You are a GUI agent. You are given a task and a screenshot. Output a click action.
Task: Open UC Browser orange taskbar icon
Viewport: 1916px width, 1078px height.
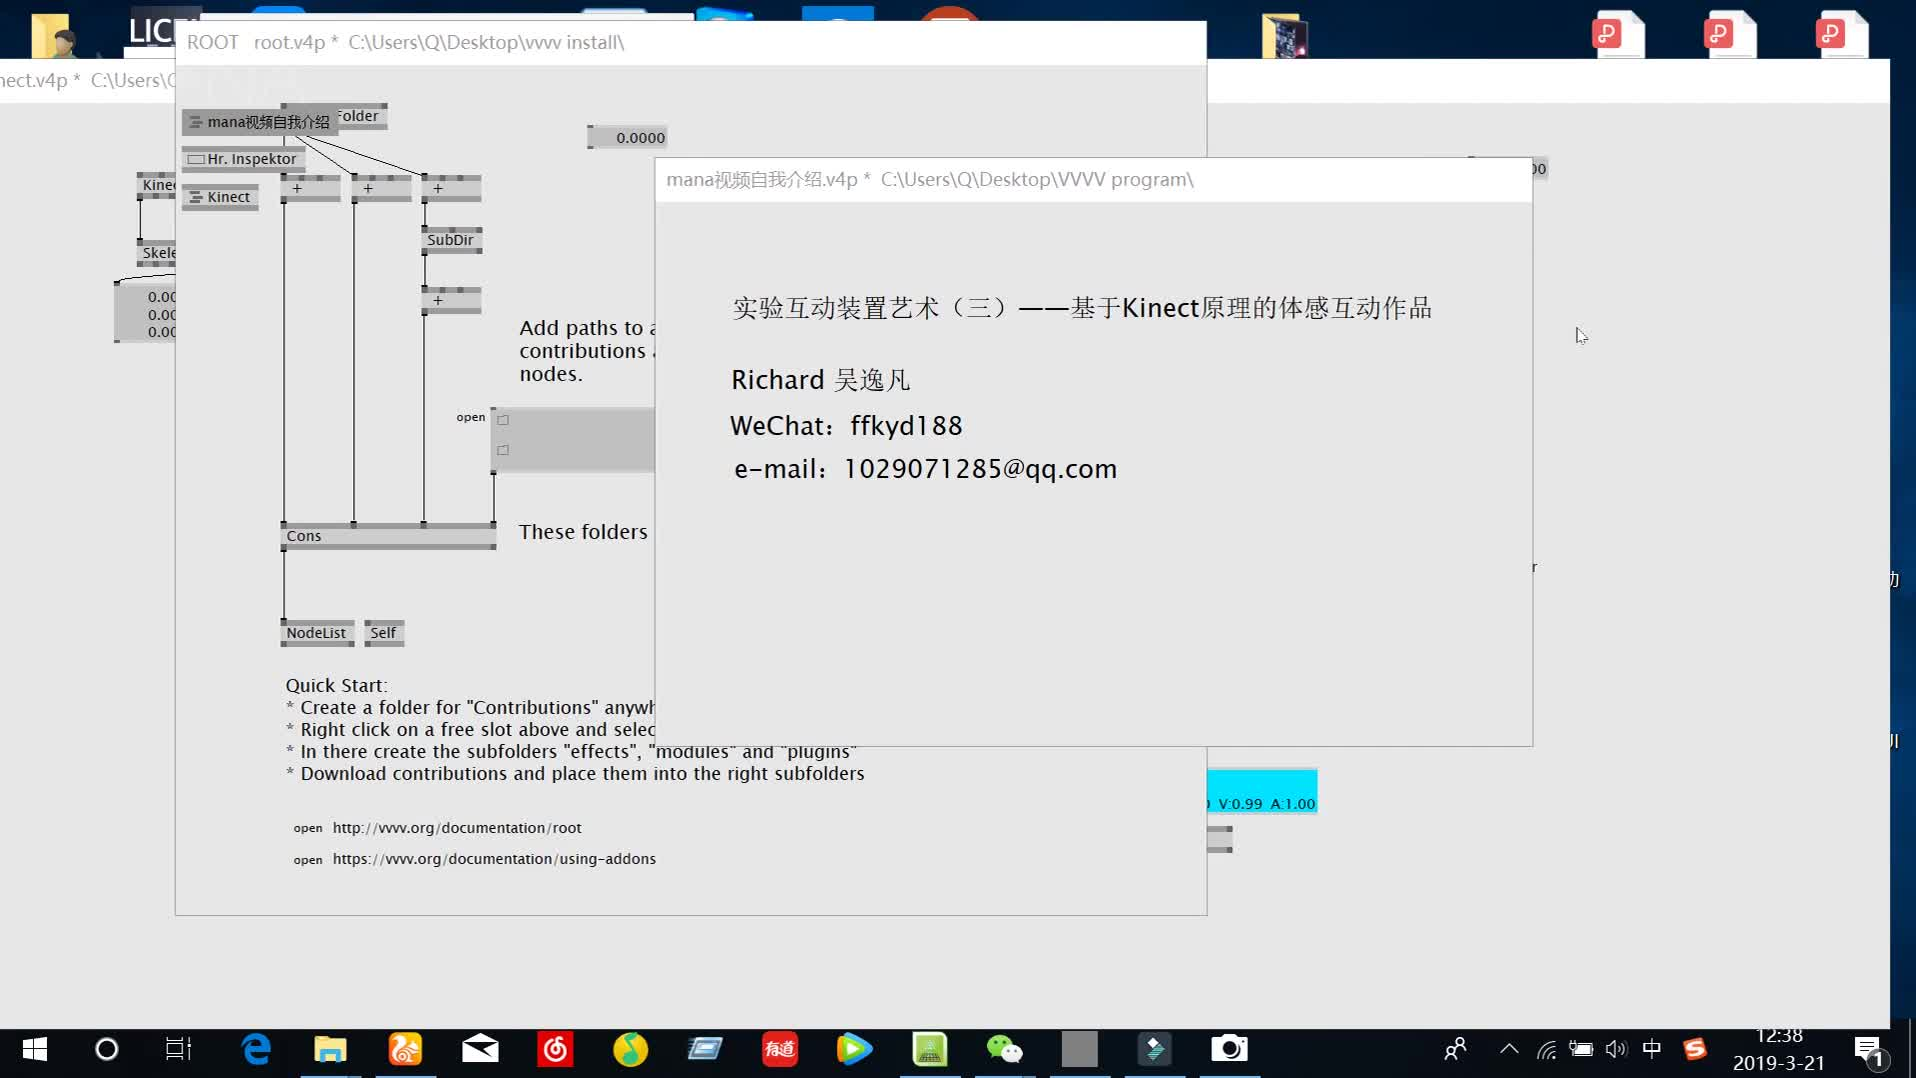click(x=405, y=1049)
